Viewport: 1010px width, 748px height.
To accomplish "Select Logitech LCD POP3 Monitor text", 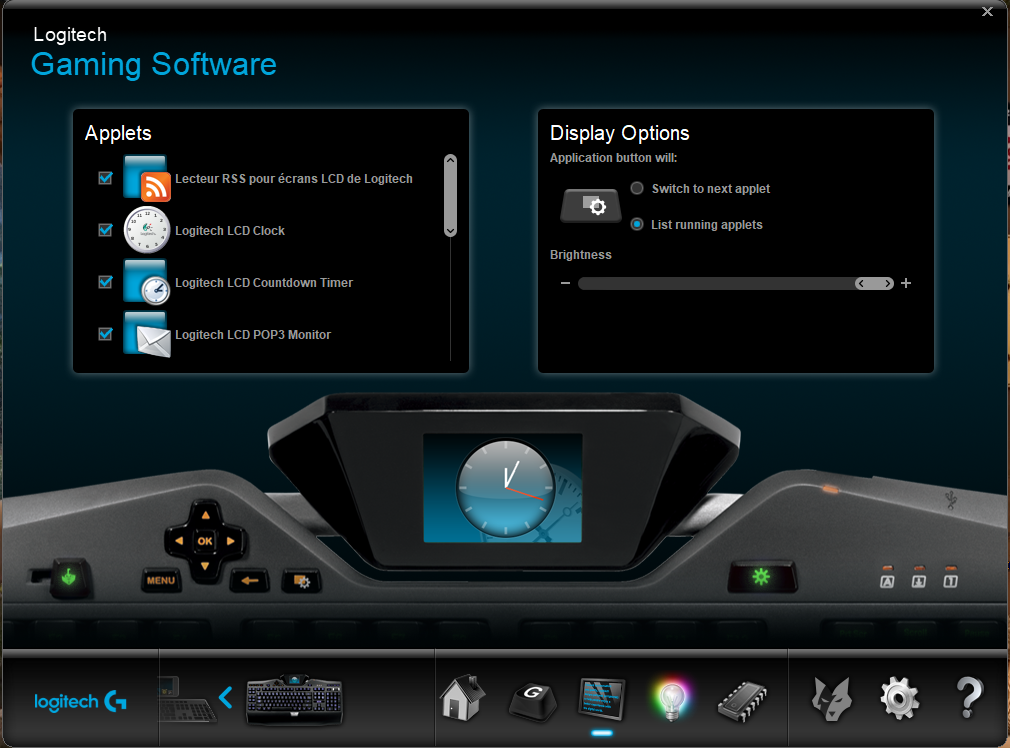I will (x=253, y=335).
